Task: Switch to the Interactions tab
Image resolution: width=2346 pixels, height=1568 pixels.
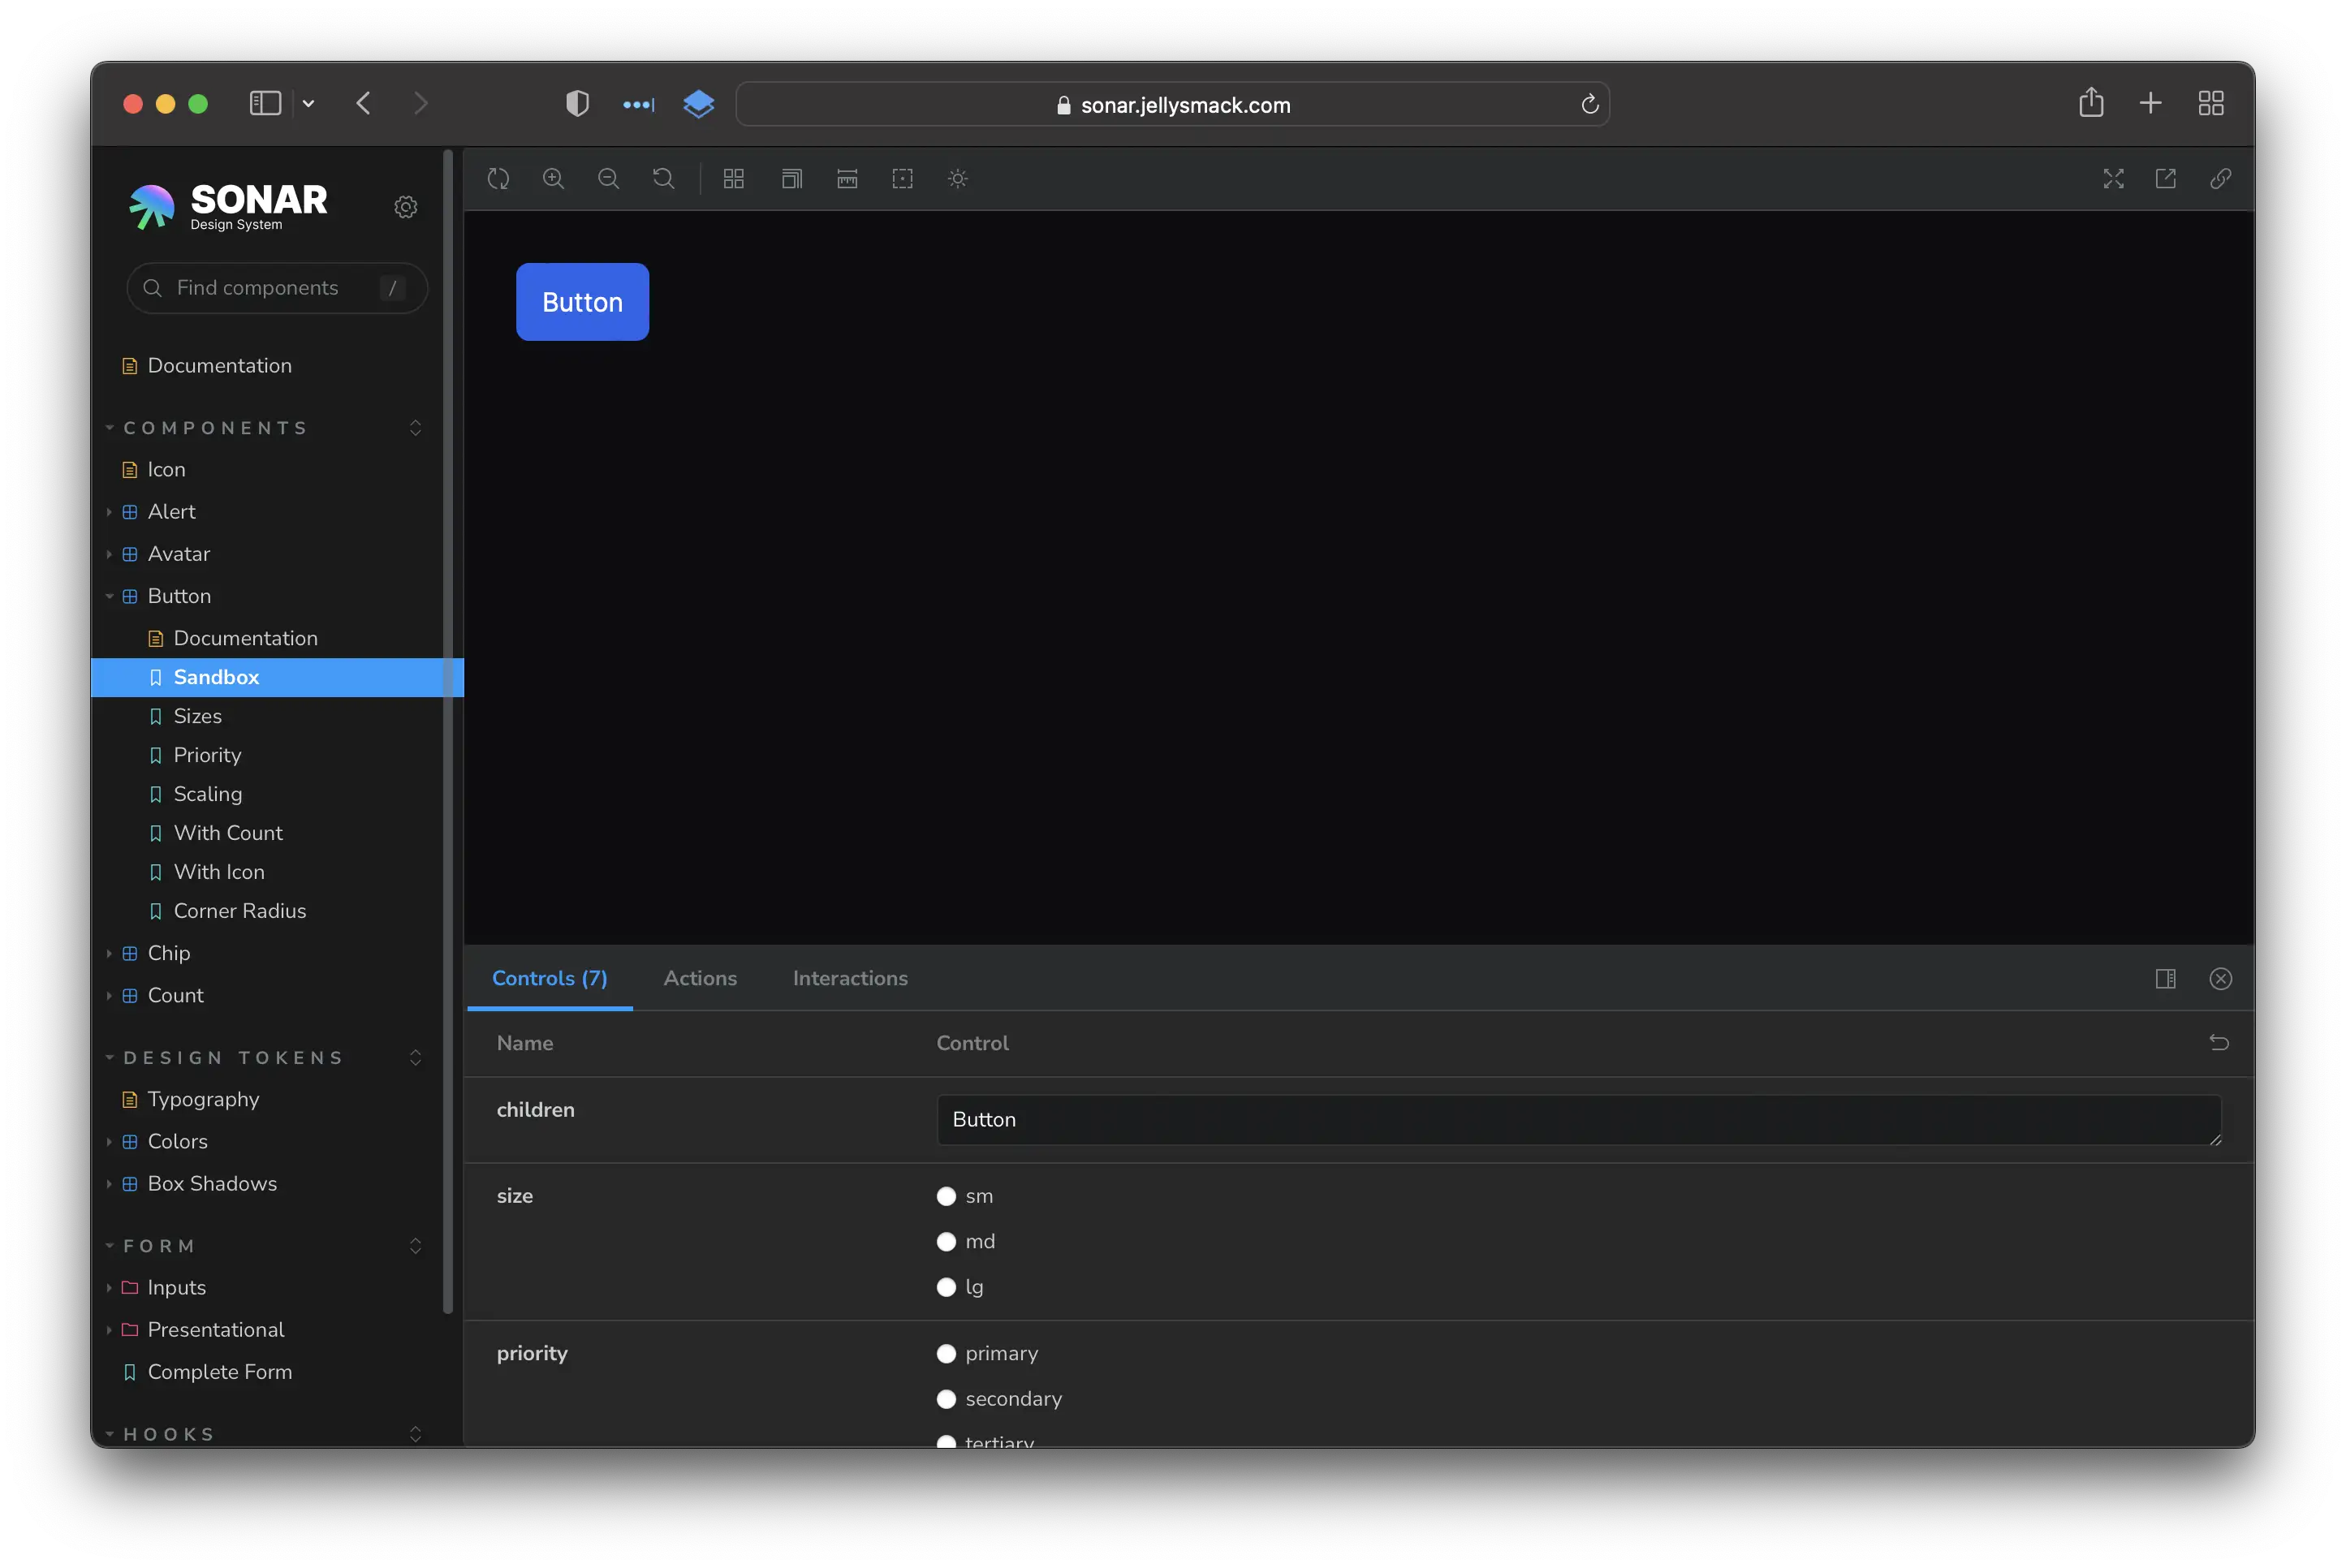Action: [x=850, y=979]
